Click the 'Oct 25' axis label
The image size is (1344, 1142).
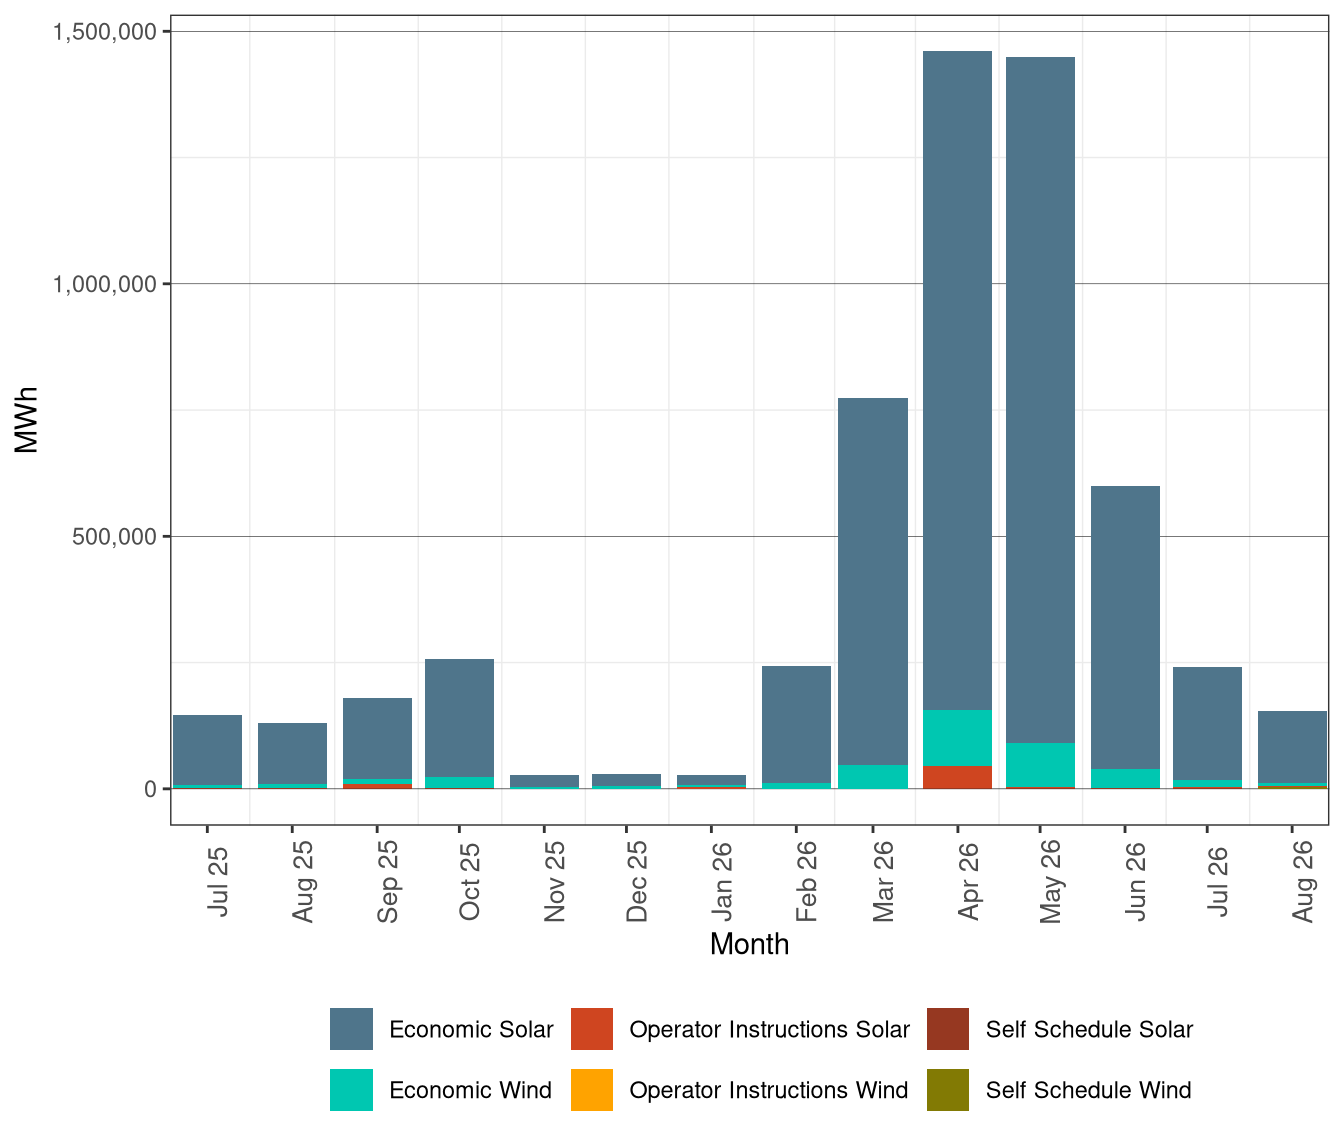[470, 881]
